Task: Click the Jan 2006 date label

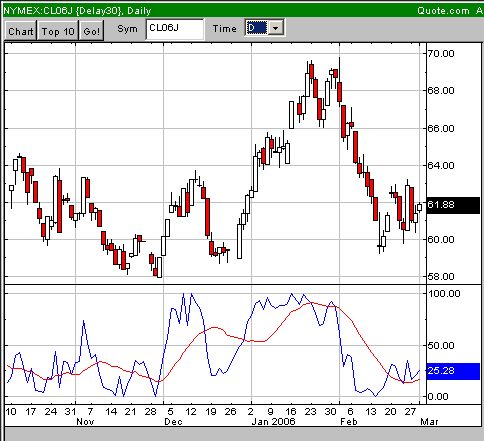Action: pyautogui.click(x=273, y=422)
